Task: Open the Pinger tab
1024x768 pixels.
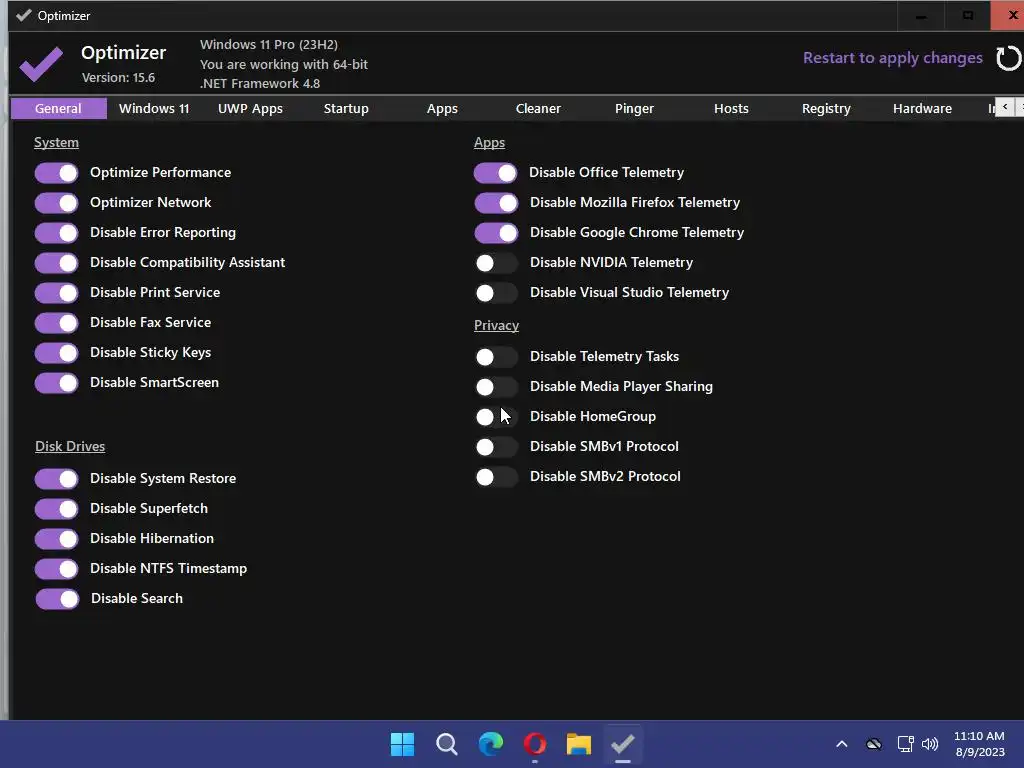Action: point(634,108)
